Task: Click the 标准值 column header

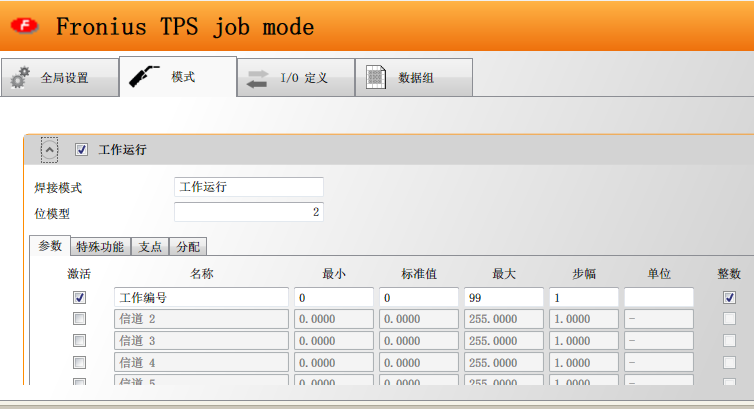Action: (419, 274)
